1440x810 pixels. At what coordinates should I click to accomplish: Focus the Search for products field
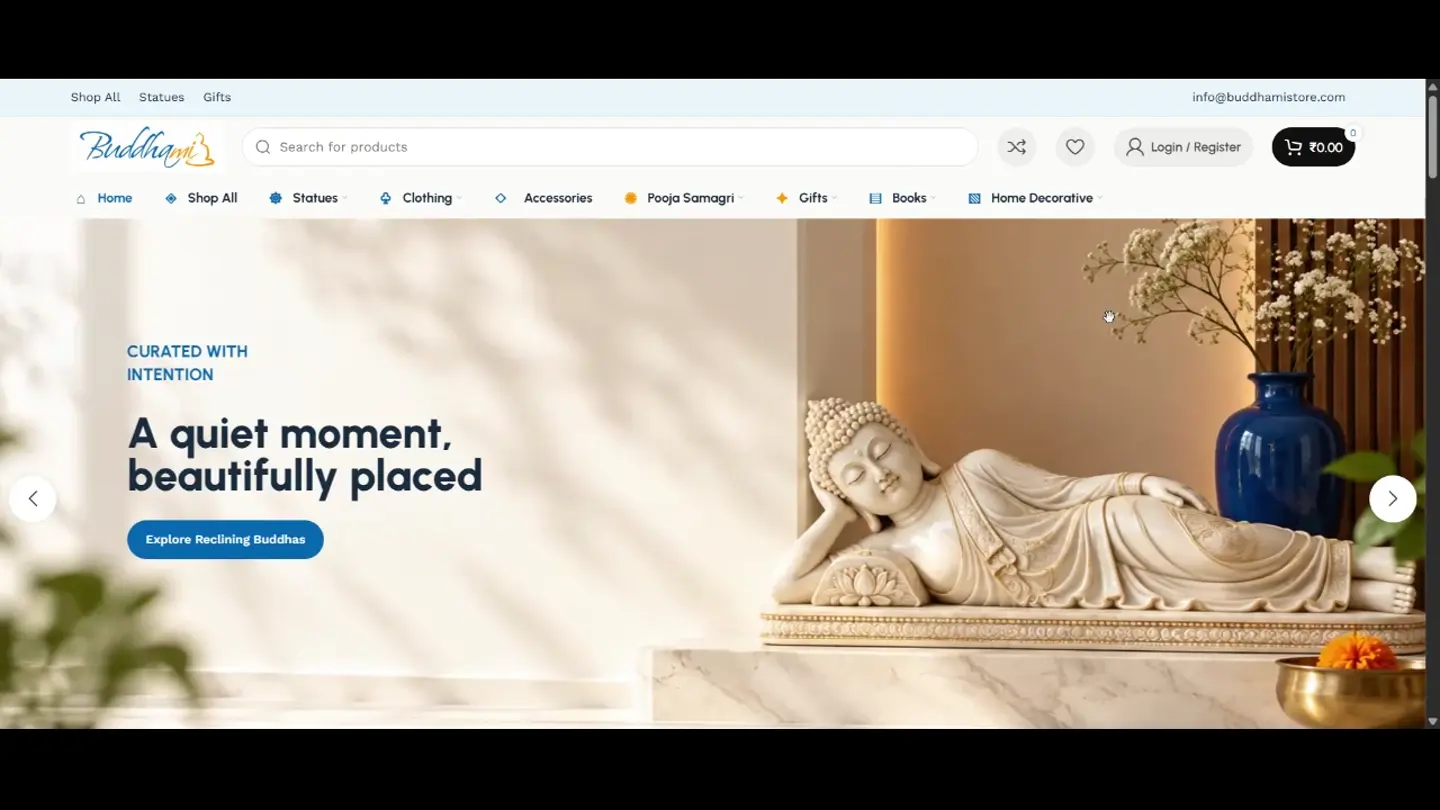pyautogui.click(x=610, y=147)
